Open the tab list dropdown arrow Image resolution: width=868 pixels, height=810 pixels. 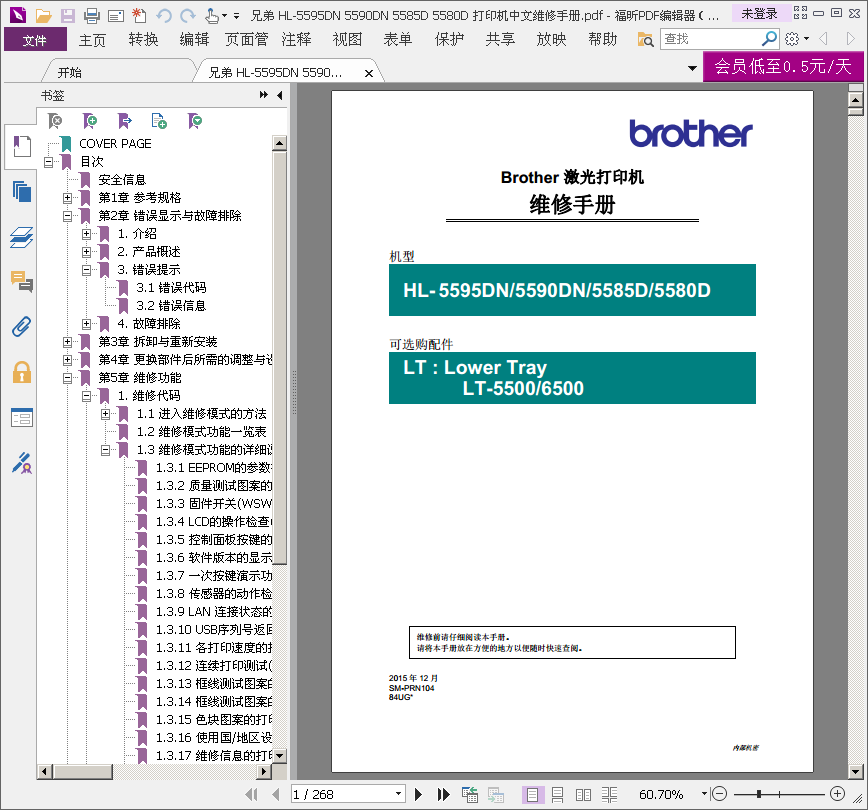692,69
